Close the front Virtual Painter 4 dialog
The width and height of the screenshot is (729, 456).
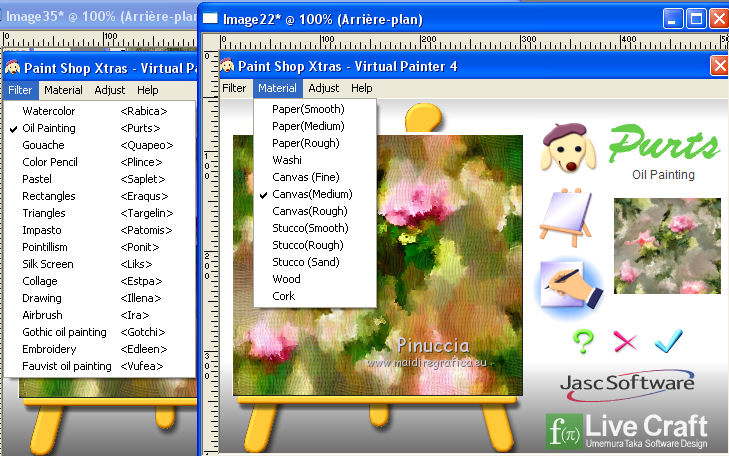pos(720,66)
